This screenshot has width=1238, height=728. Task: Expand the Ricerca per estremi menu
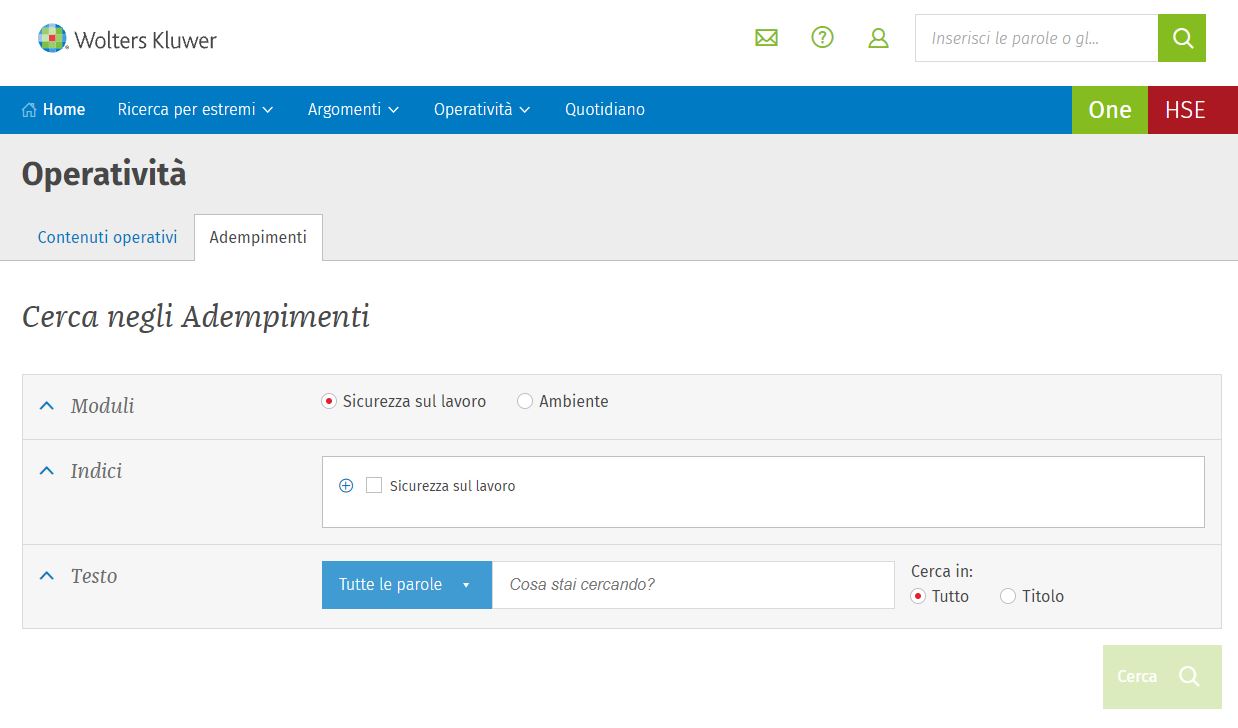(195, 110)
